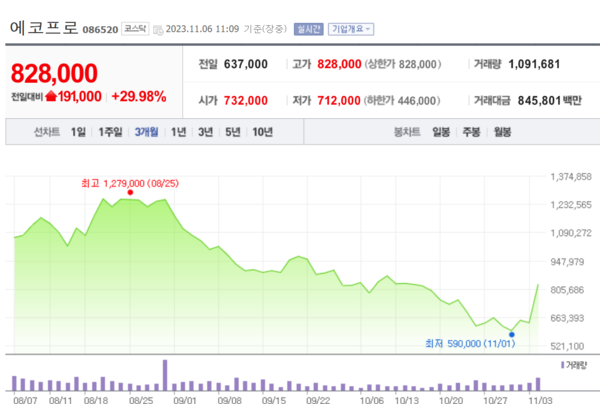Open the 기업개요 dropdown

pos(351,30)
